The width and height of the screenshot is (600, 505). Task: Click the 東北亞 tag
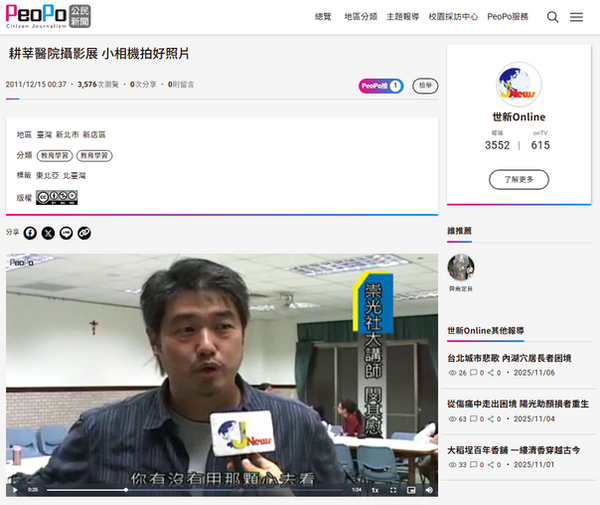tap(47, 176)
